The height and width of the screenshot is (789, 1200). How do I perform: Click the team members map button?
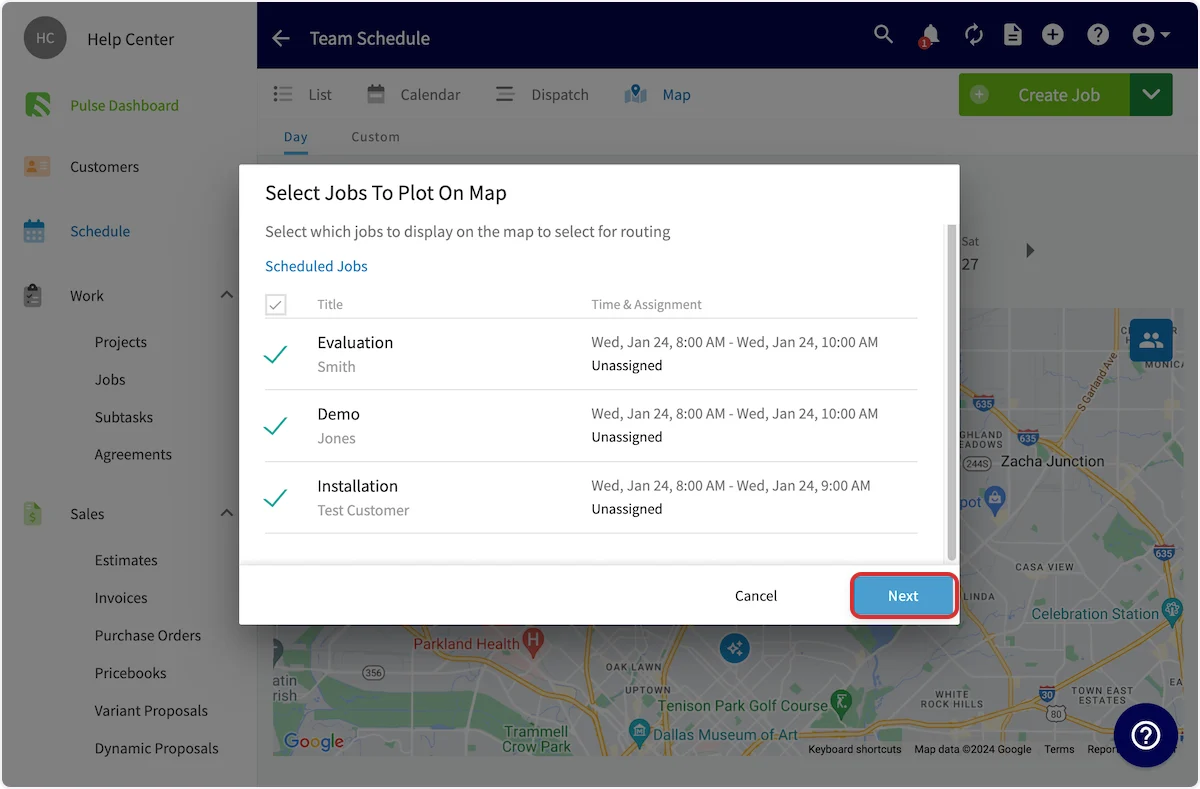[1151, 340]
